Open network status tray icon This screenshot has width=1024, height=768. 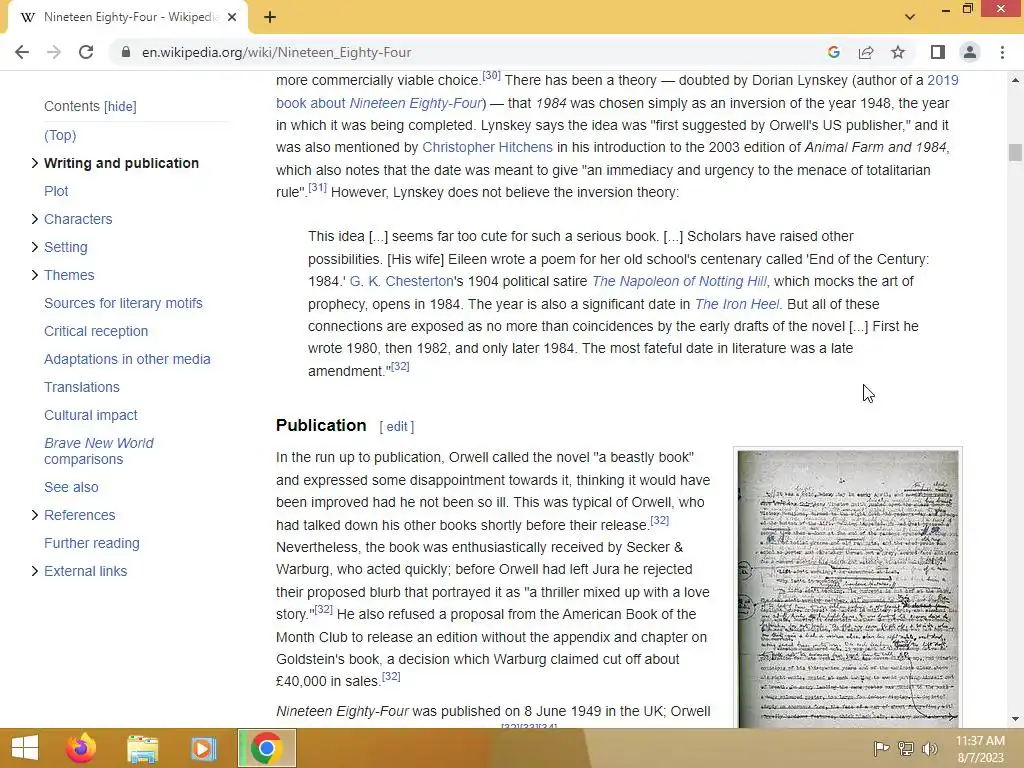pos(906,748)
